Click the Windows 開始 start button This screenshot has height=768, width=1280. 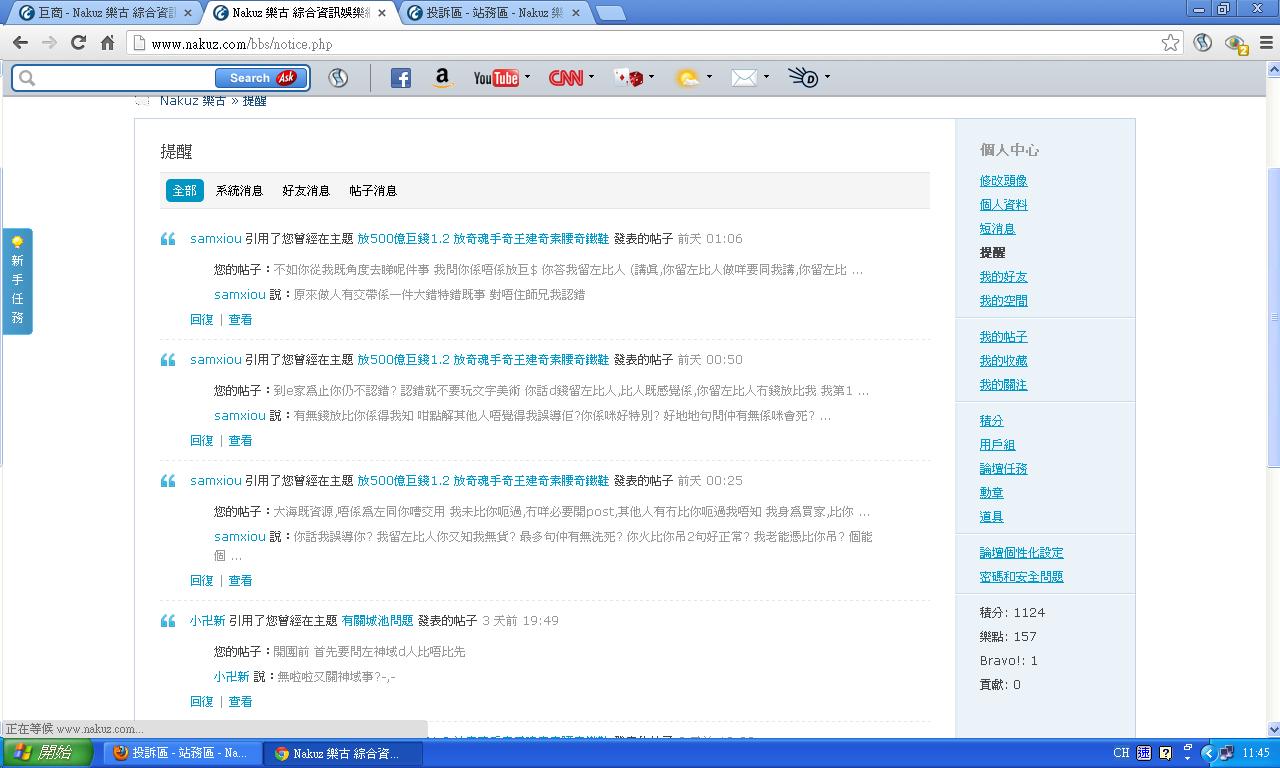pos(44,753)
